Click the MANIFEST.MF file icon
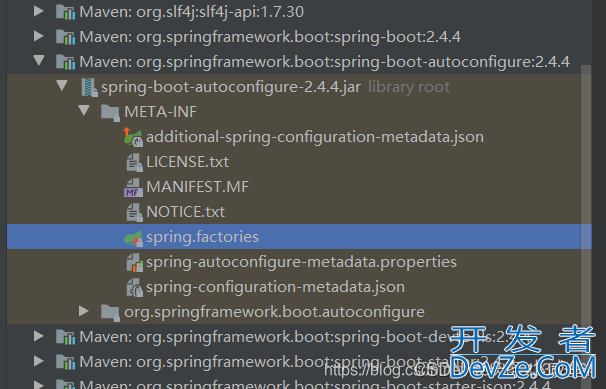The height and width of the screenshot is (389, 606). [x=133, y=187]
